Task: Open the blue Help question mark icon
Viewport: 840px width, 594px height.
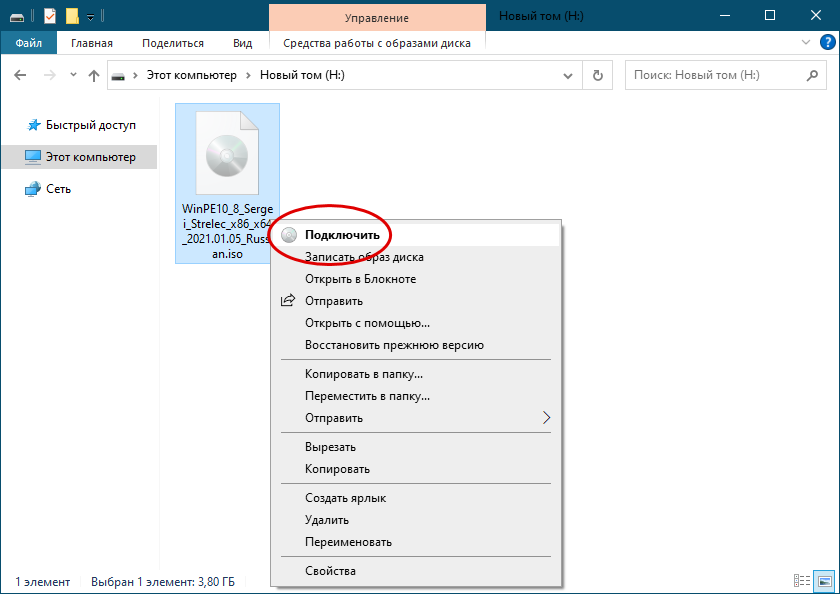Action: pyautogui.click(x=828, y=42)
